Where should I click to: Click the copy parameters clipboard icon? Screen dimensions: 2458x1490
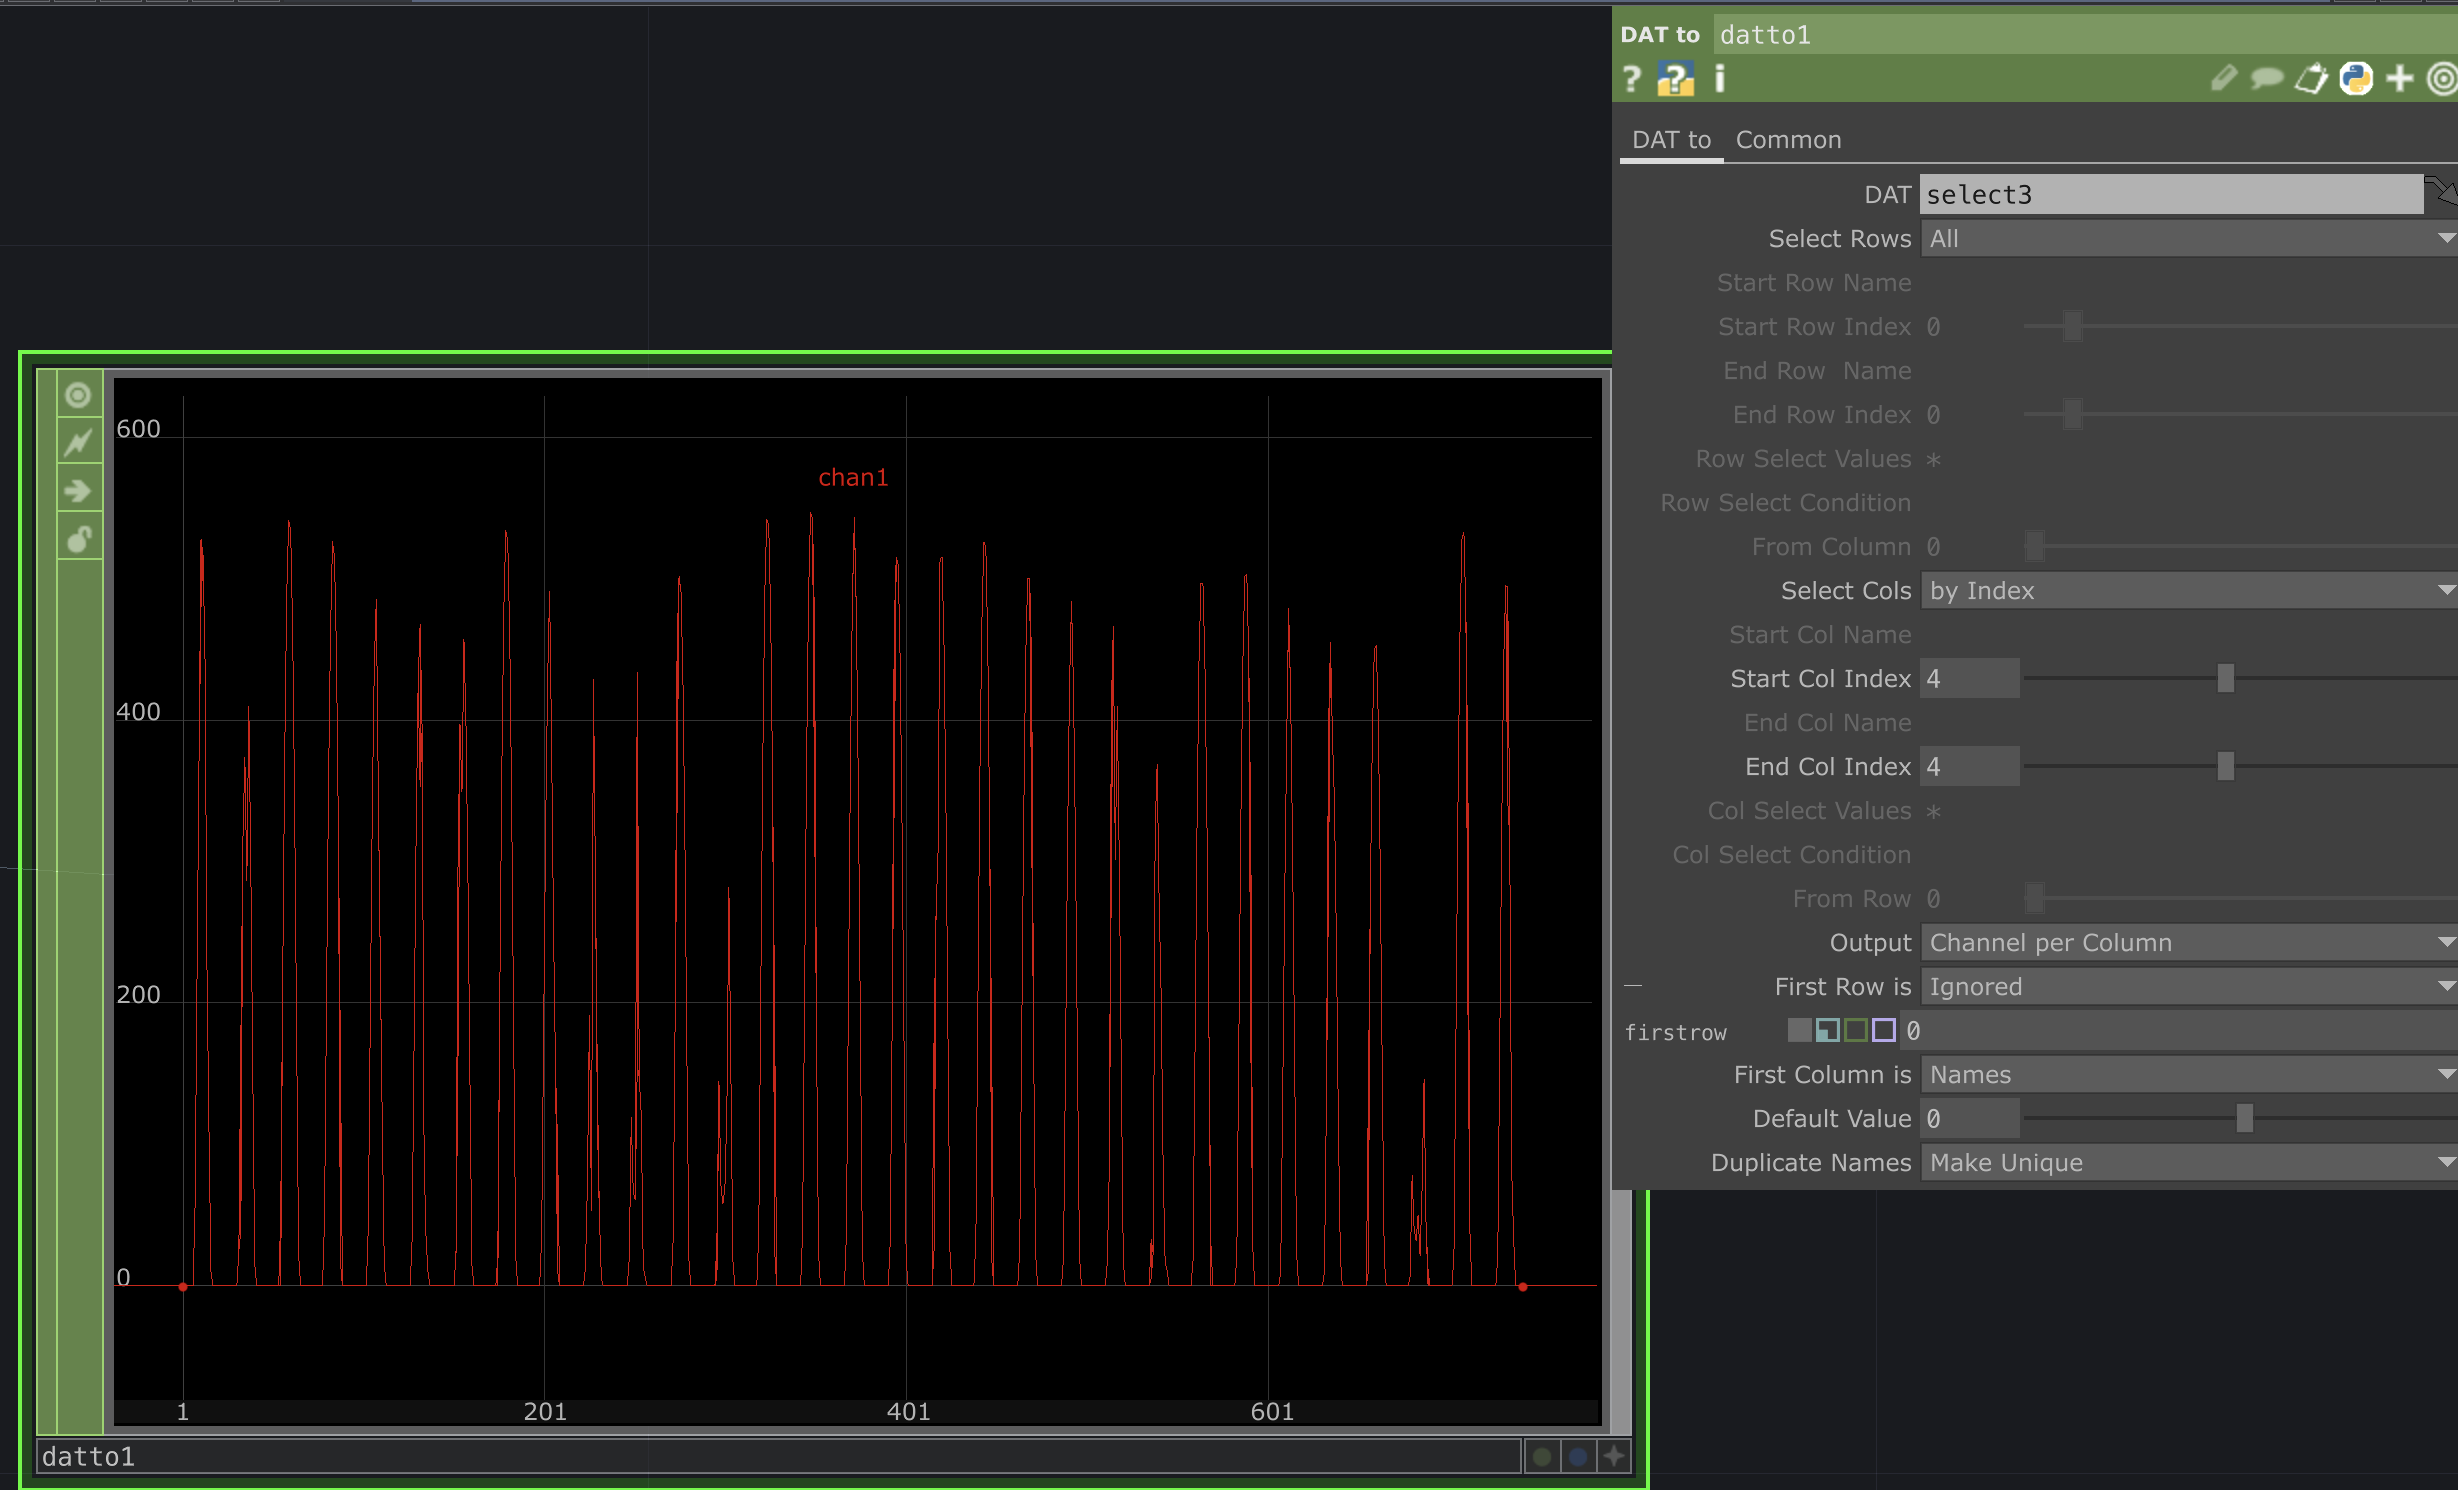tap(2311, 78)
